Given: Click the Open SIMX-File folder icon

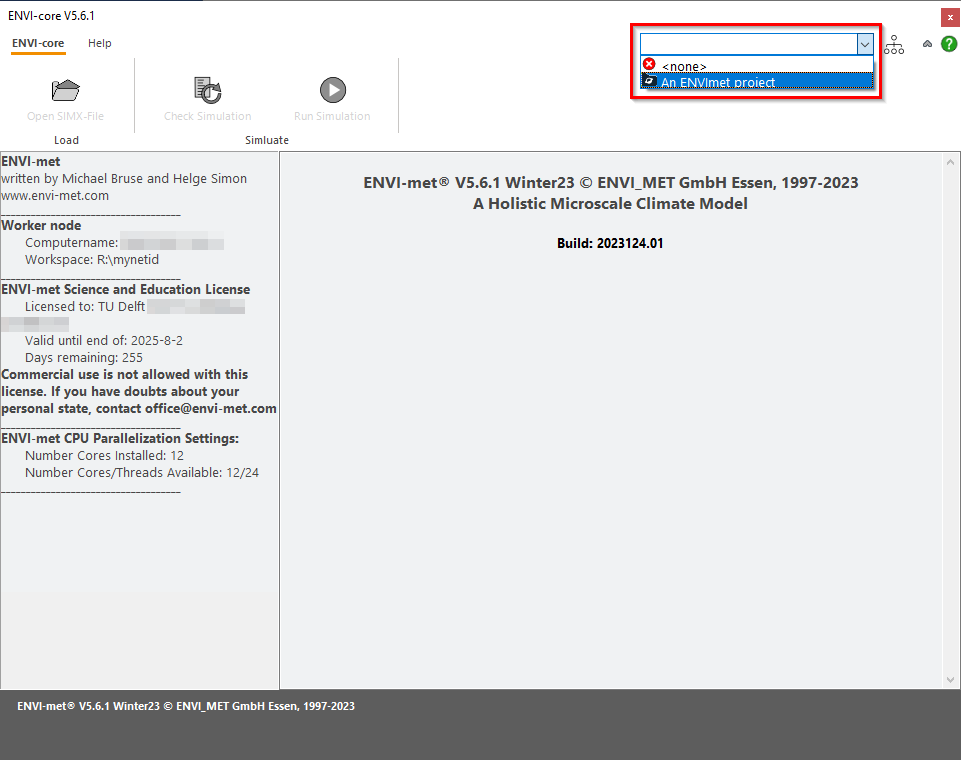Looking at the screenshot, I should [65, 91].
